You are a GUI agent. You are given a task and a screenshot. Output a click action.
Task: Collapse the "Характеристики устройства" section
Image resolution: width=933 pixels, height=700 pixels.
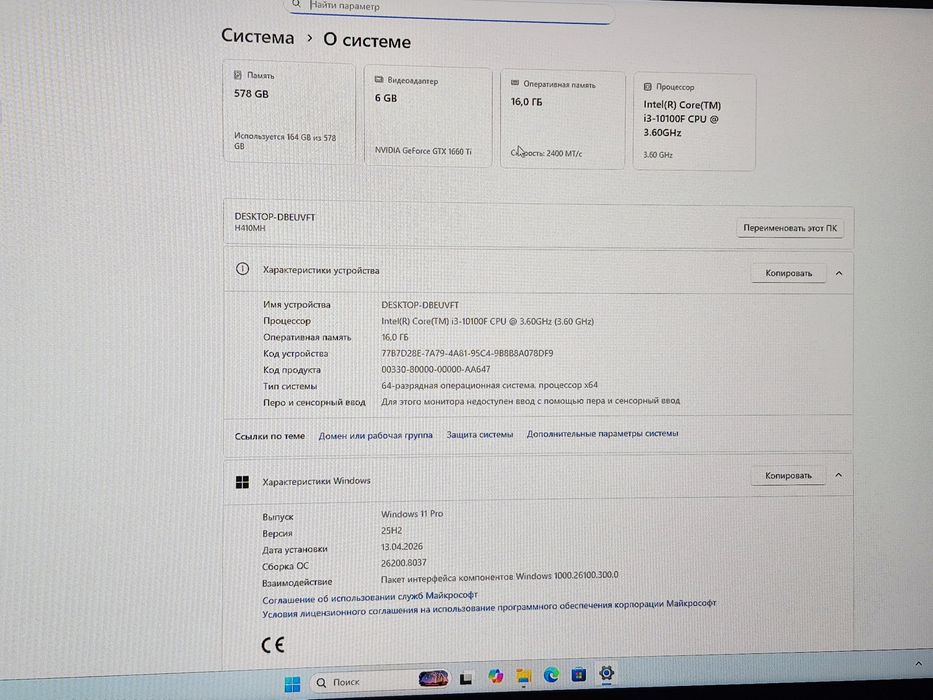click(x=839, y=273)
